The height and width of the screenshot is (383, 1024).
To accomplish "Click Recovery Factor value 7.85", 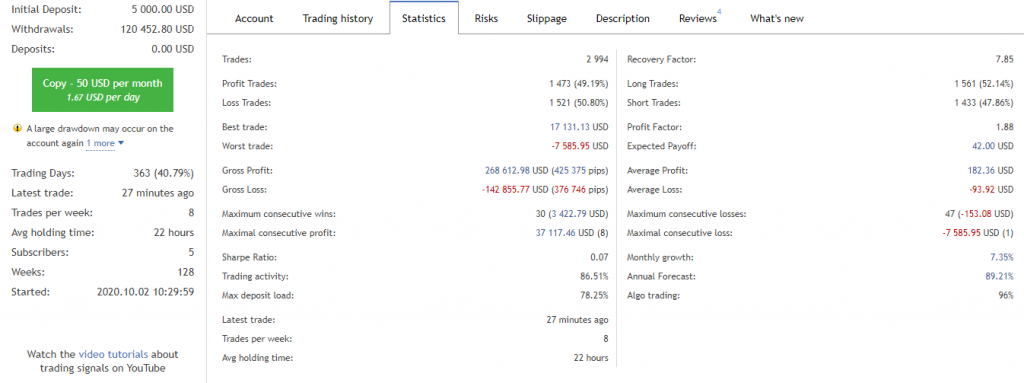I will click(x=1004, y=59).
